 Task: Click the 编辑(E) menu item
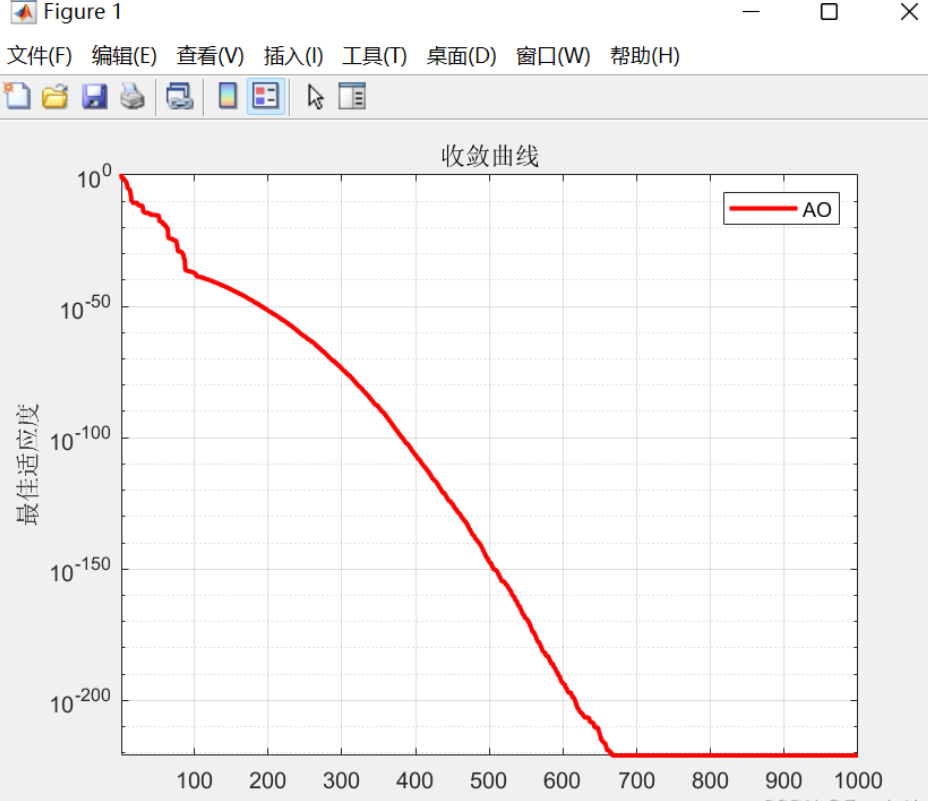pyautogui.click(x=123, y=56)
